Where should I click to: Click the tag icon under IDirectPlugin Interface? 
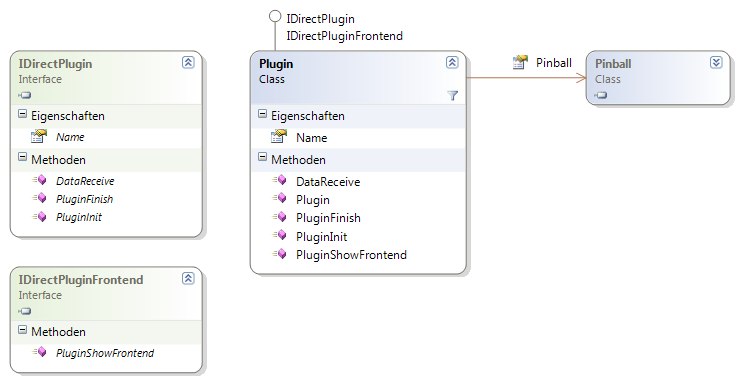click(25, 95)
